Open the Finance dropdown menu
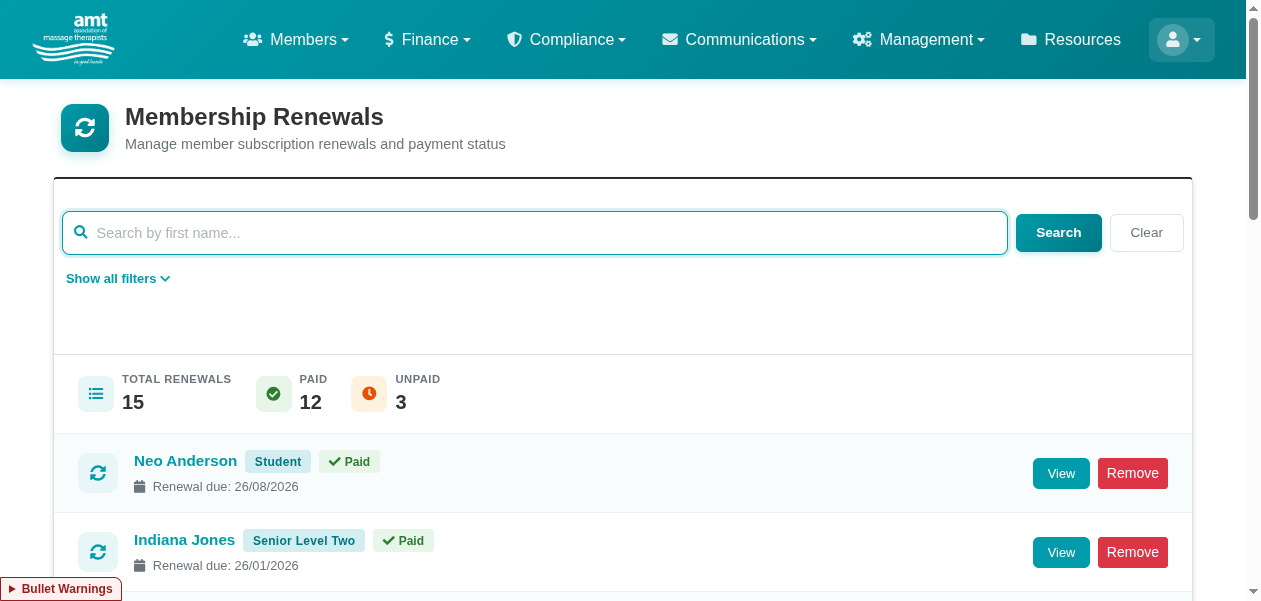The width and height of the screenshot is (1261, 601). (428, 39)
